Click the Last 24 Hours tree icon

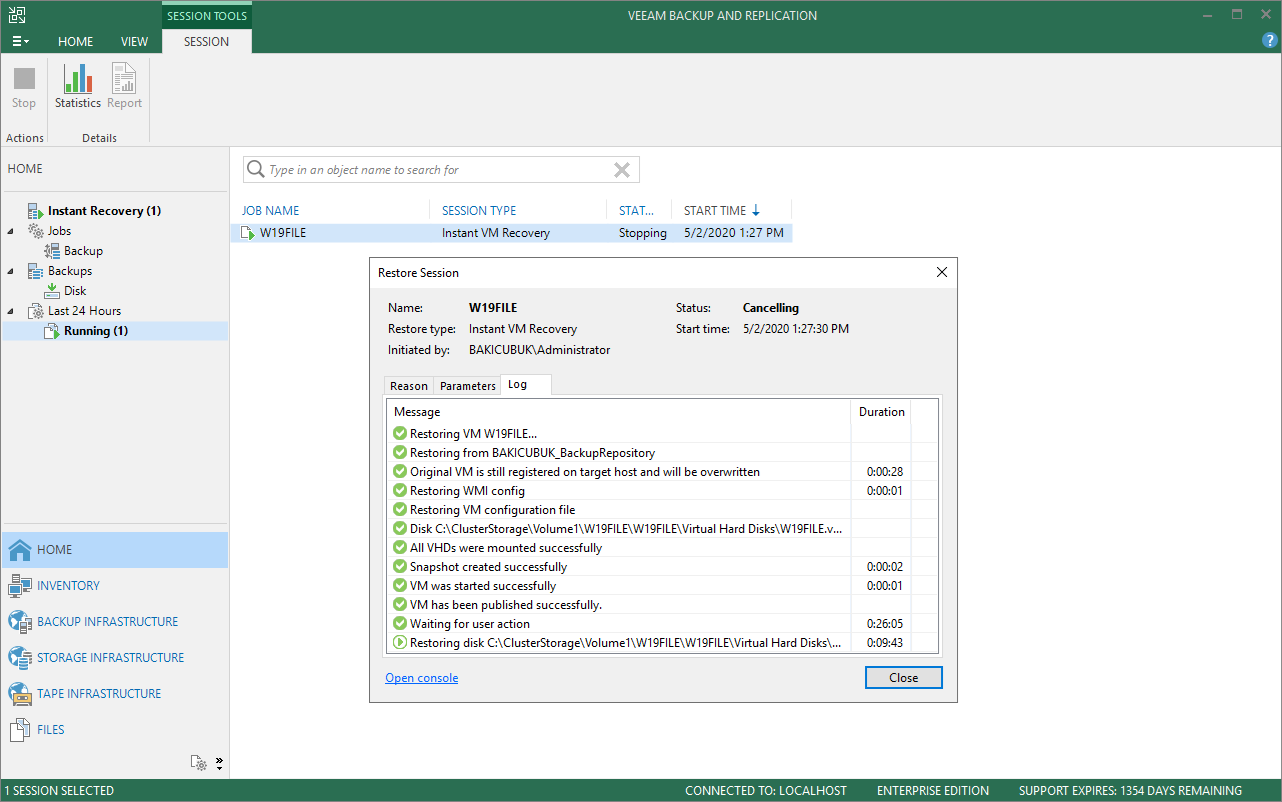(37, 311)
